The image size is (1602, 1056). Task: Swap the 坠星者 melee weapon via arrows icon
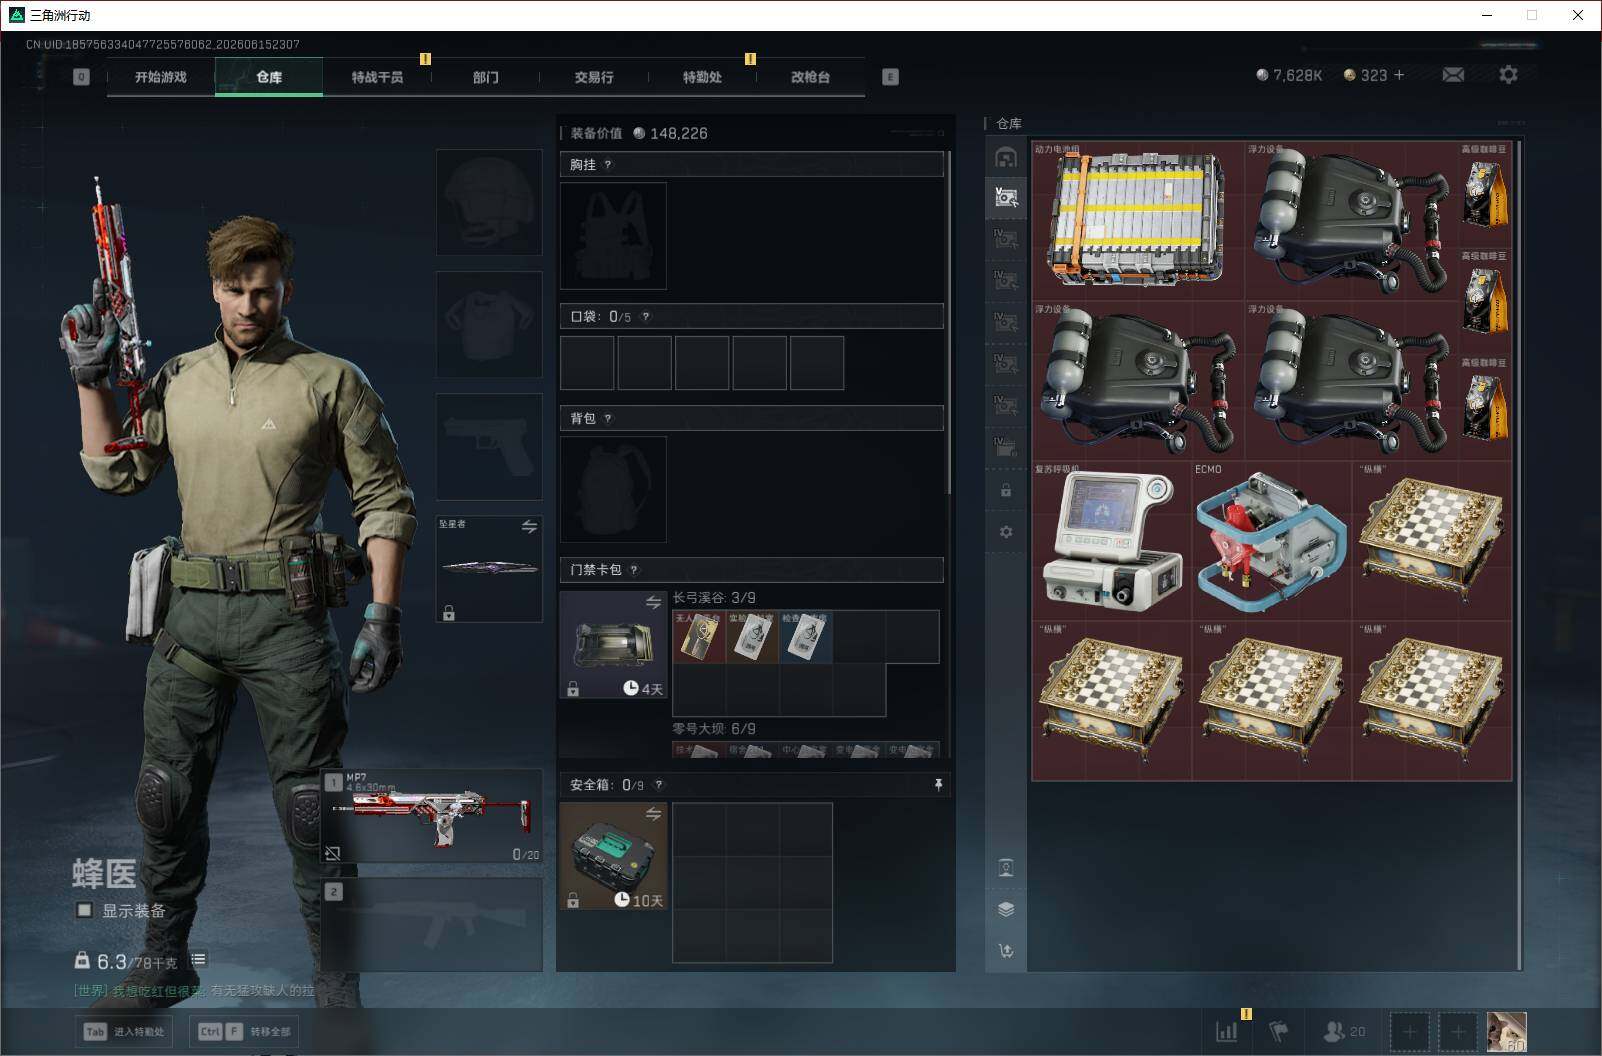[529, 526]
